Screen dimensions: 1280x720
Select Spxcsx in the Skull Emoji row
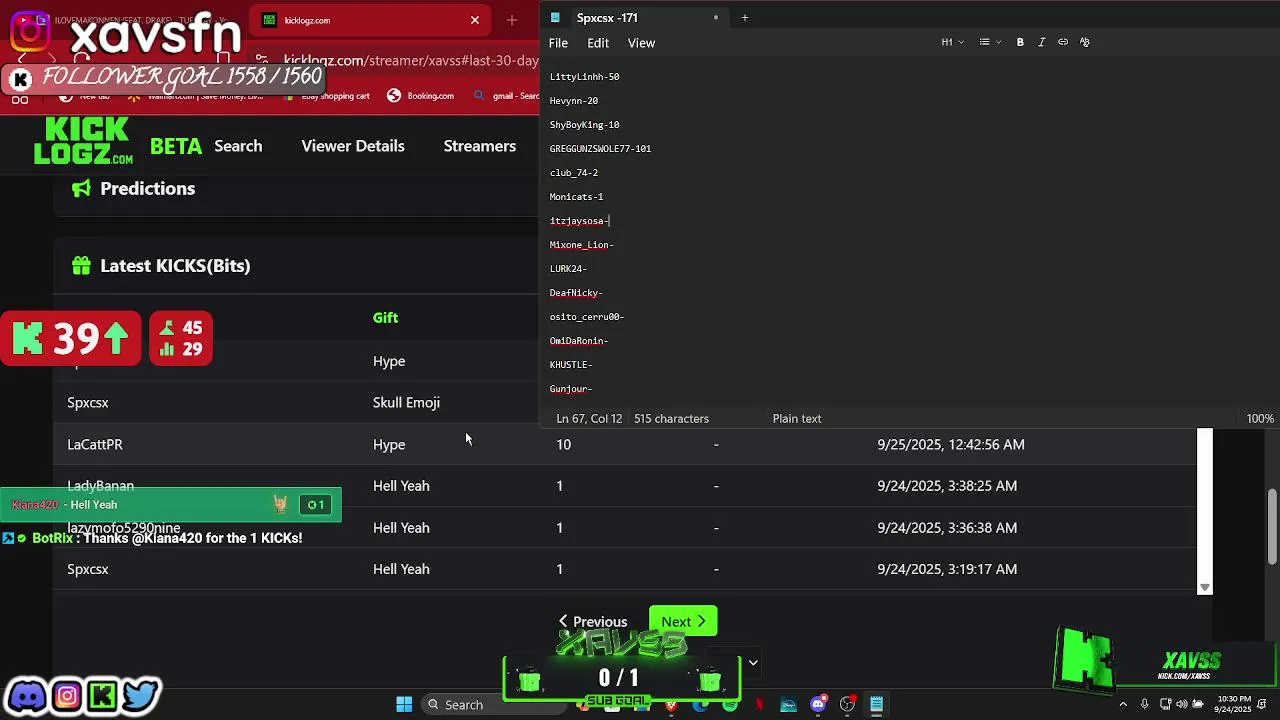88,402
